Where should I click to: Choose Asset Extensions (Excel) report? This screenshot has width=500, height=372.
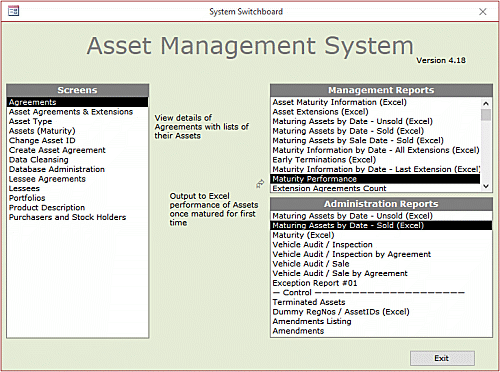(x=376, y=112)
